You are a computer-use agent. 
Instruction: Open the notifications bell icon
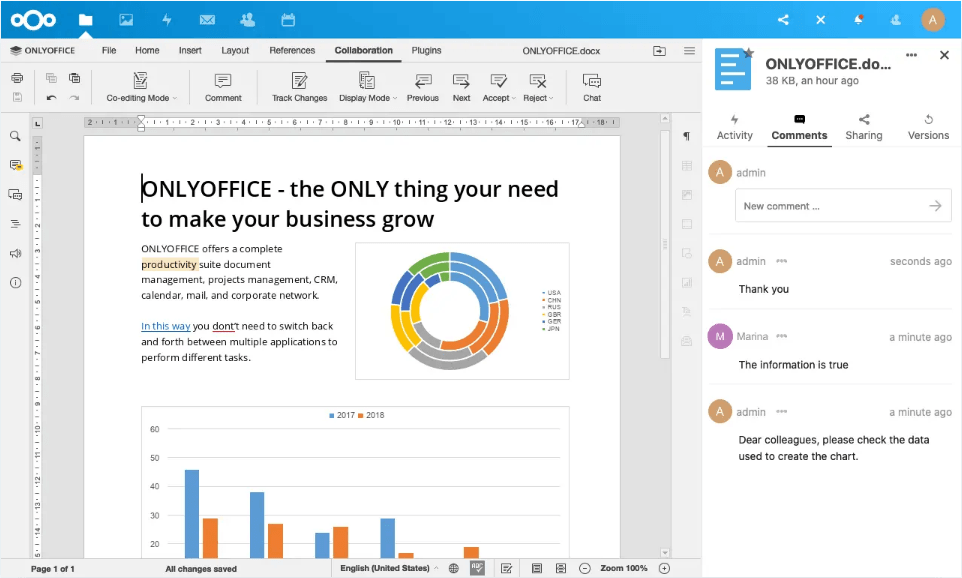[x=858, y=20]
